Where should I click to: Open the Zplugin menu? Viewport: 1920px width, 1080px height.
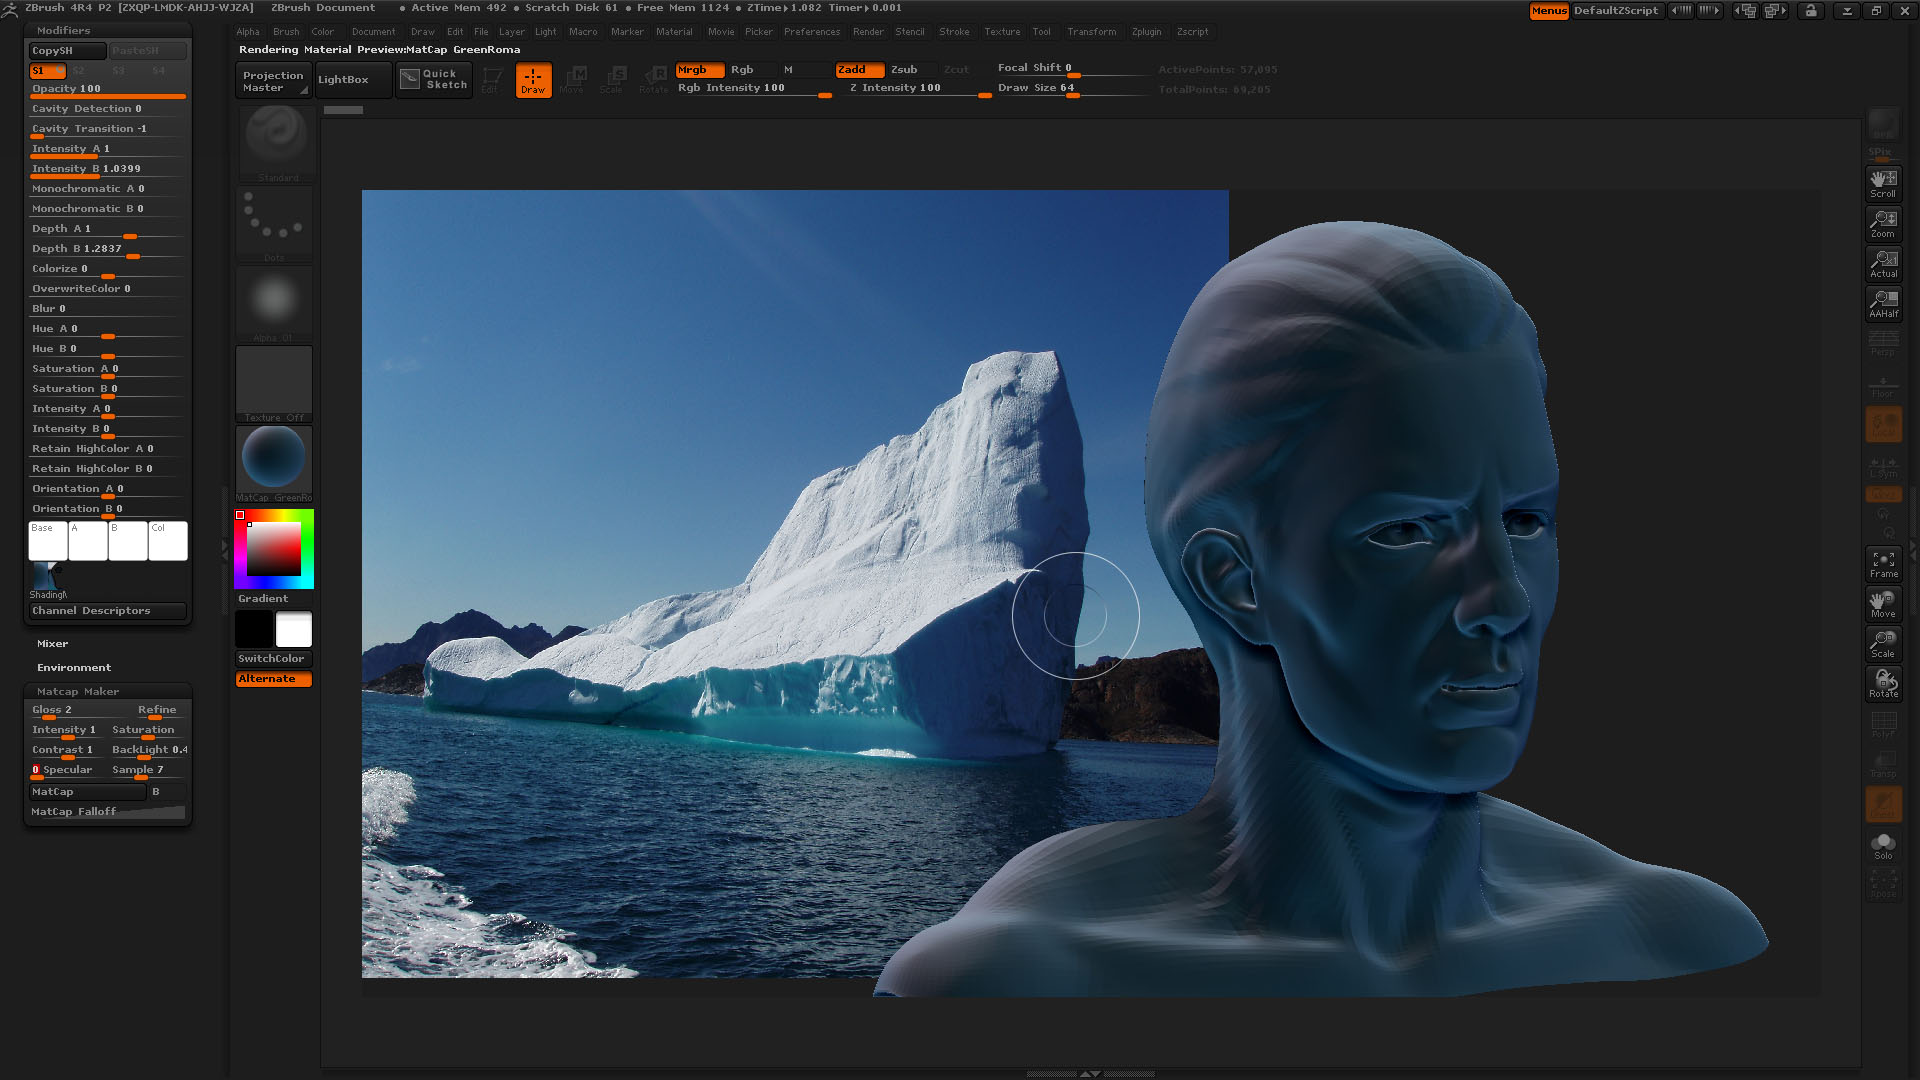(1146, 32)
